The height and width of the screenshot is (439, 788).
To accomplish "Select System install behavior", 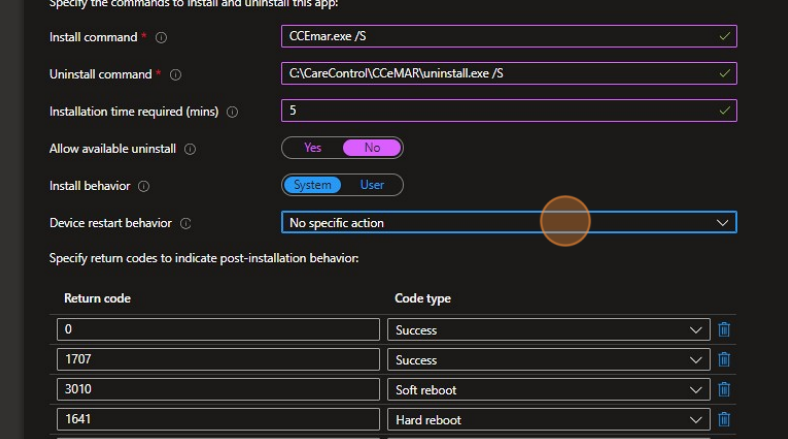I will tap(313, 185).
